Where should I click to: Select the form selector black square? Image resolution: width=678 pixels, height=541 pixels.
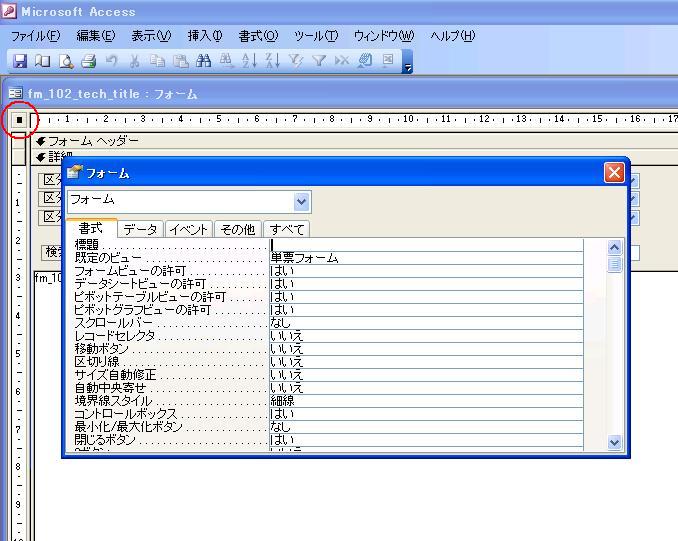point(18,120)
